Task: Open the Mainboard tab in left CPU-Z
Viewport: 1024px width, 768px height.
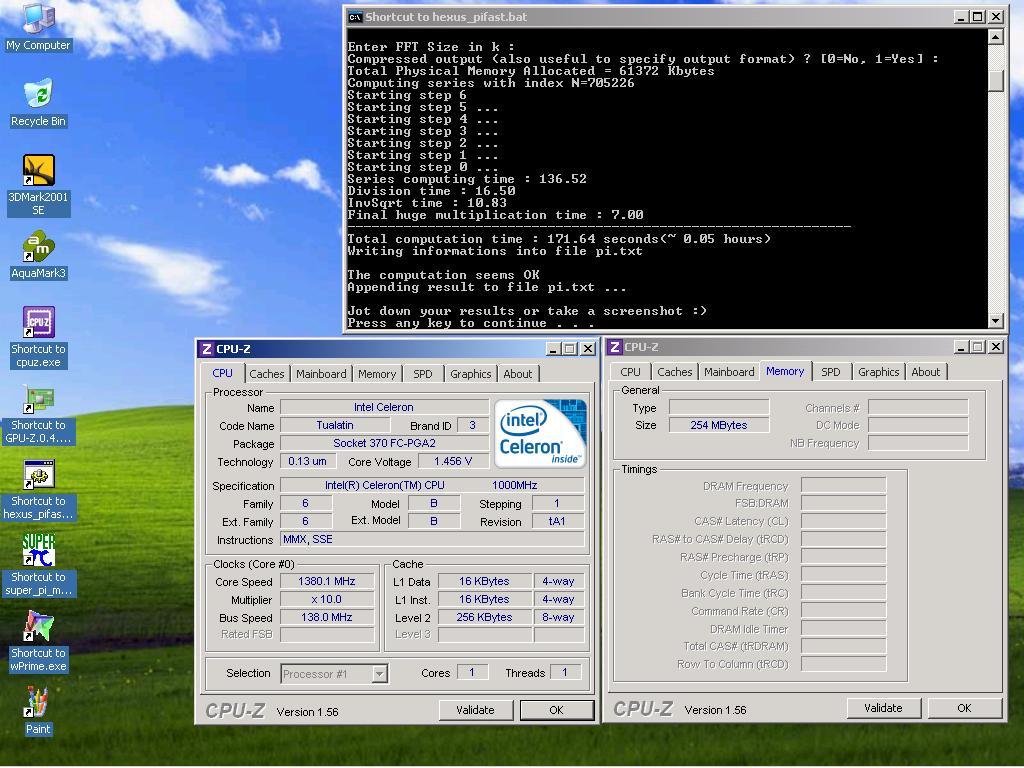Action: tap(321, 374)
